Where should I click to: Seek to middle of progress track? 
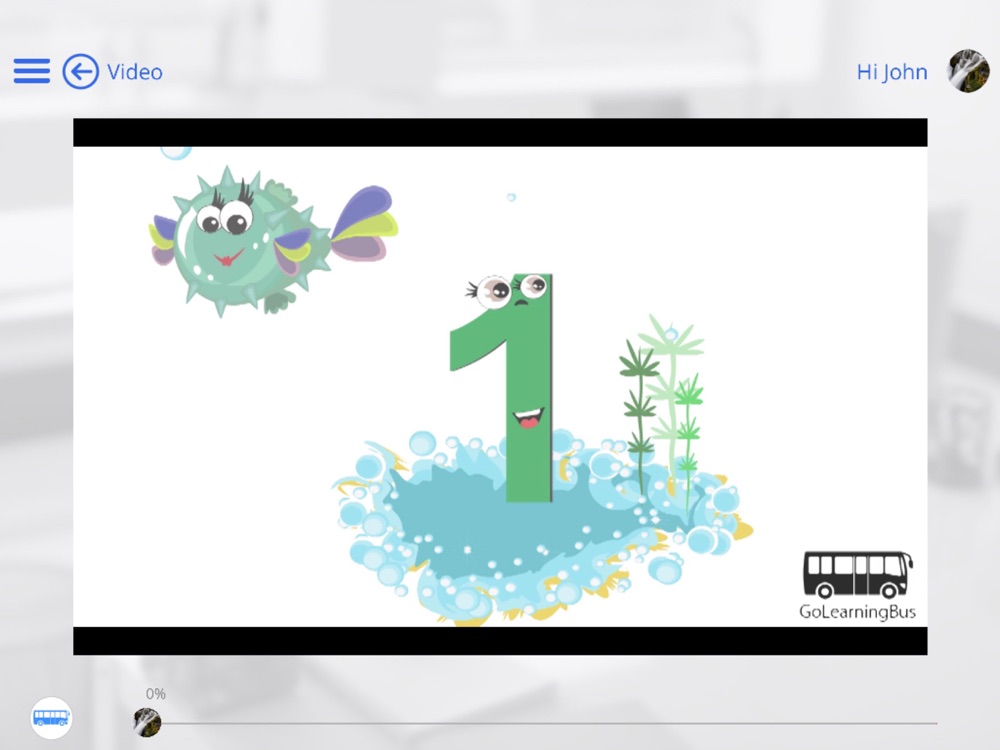[x=542, y=723]
